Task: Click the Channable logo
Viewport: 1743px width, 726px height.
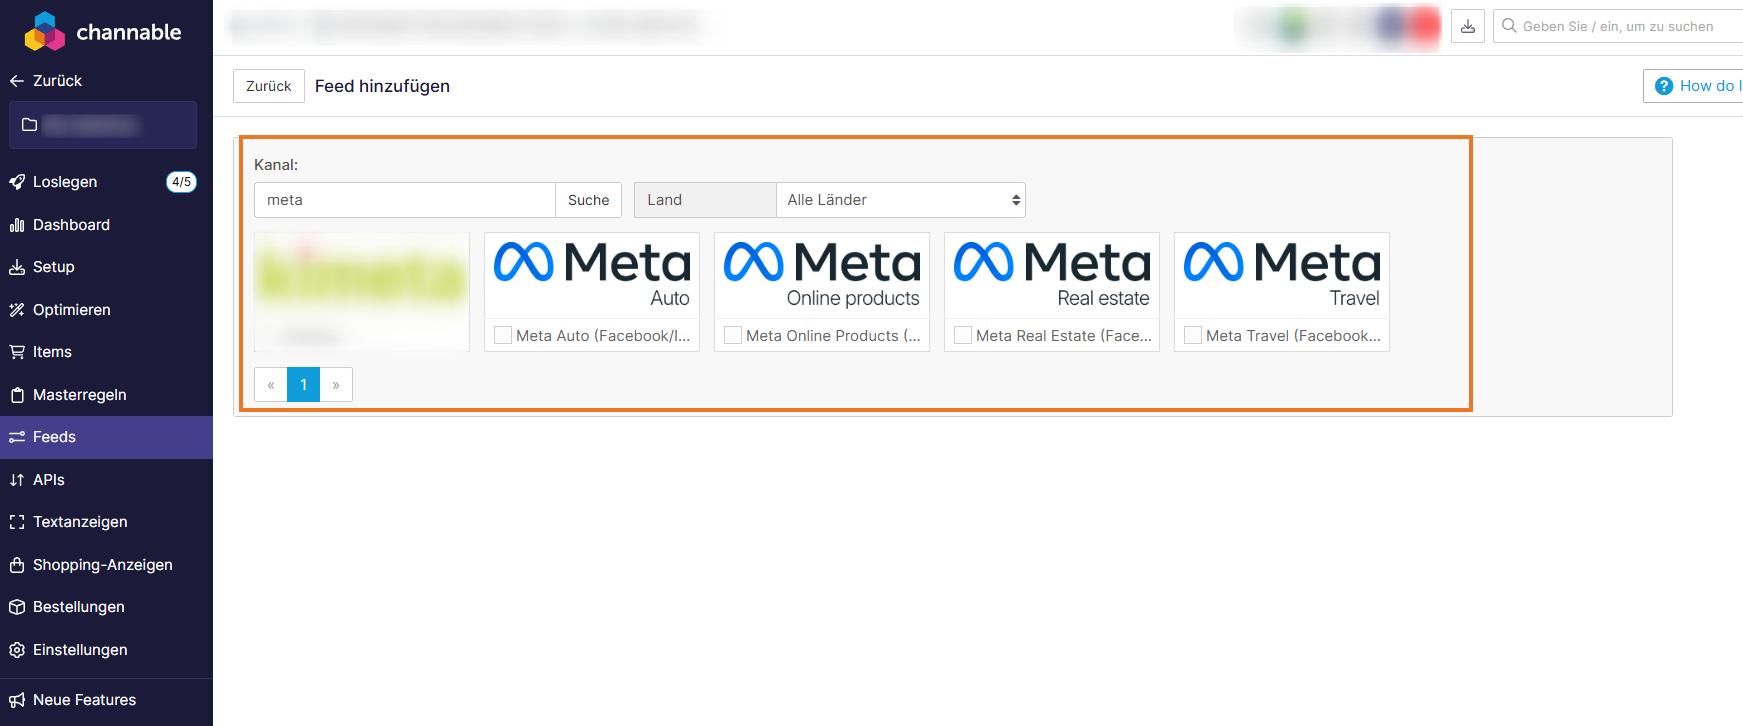Action: click(x=102, y=32)
